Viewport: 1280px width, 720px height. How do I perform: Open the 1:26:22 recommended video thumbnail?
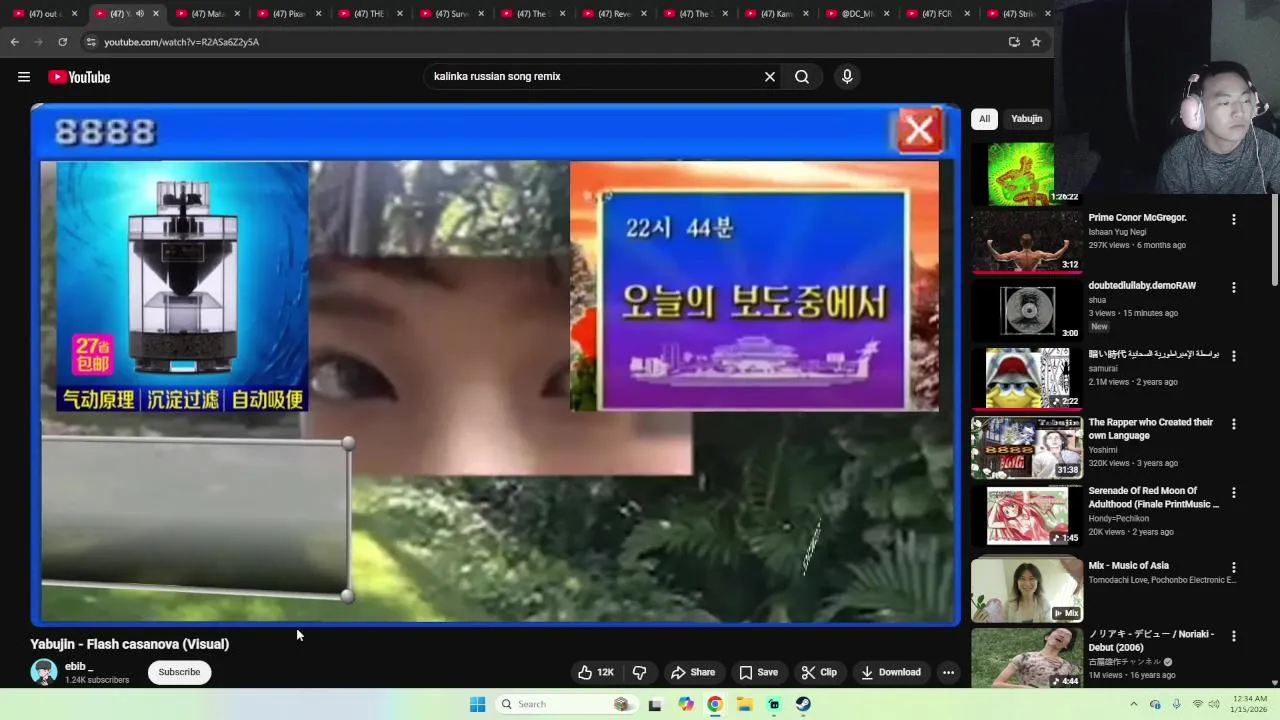tap(1021, 174)
